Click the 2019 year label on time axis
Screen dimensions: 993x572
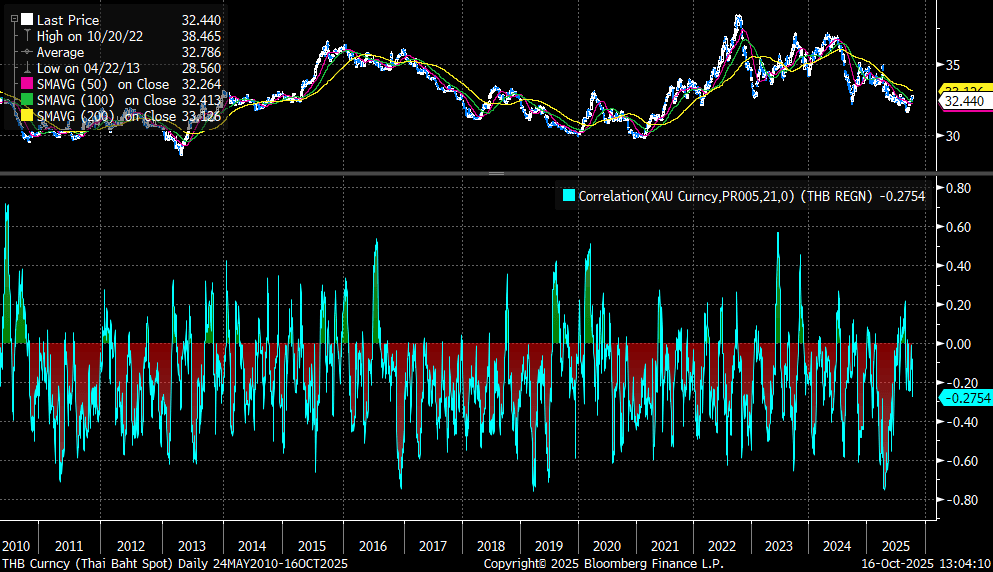[x=548, y=546]
